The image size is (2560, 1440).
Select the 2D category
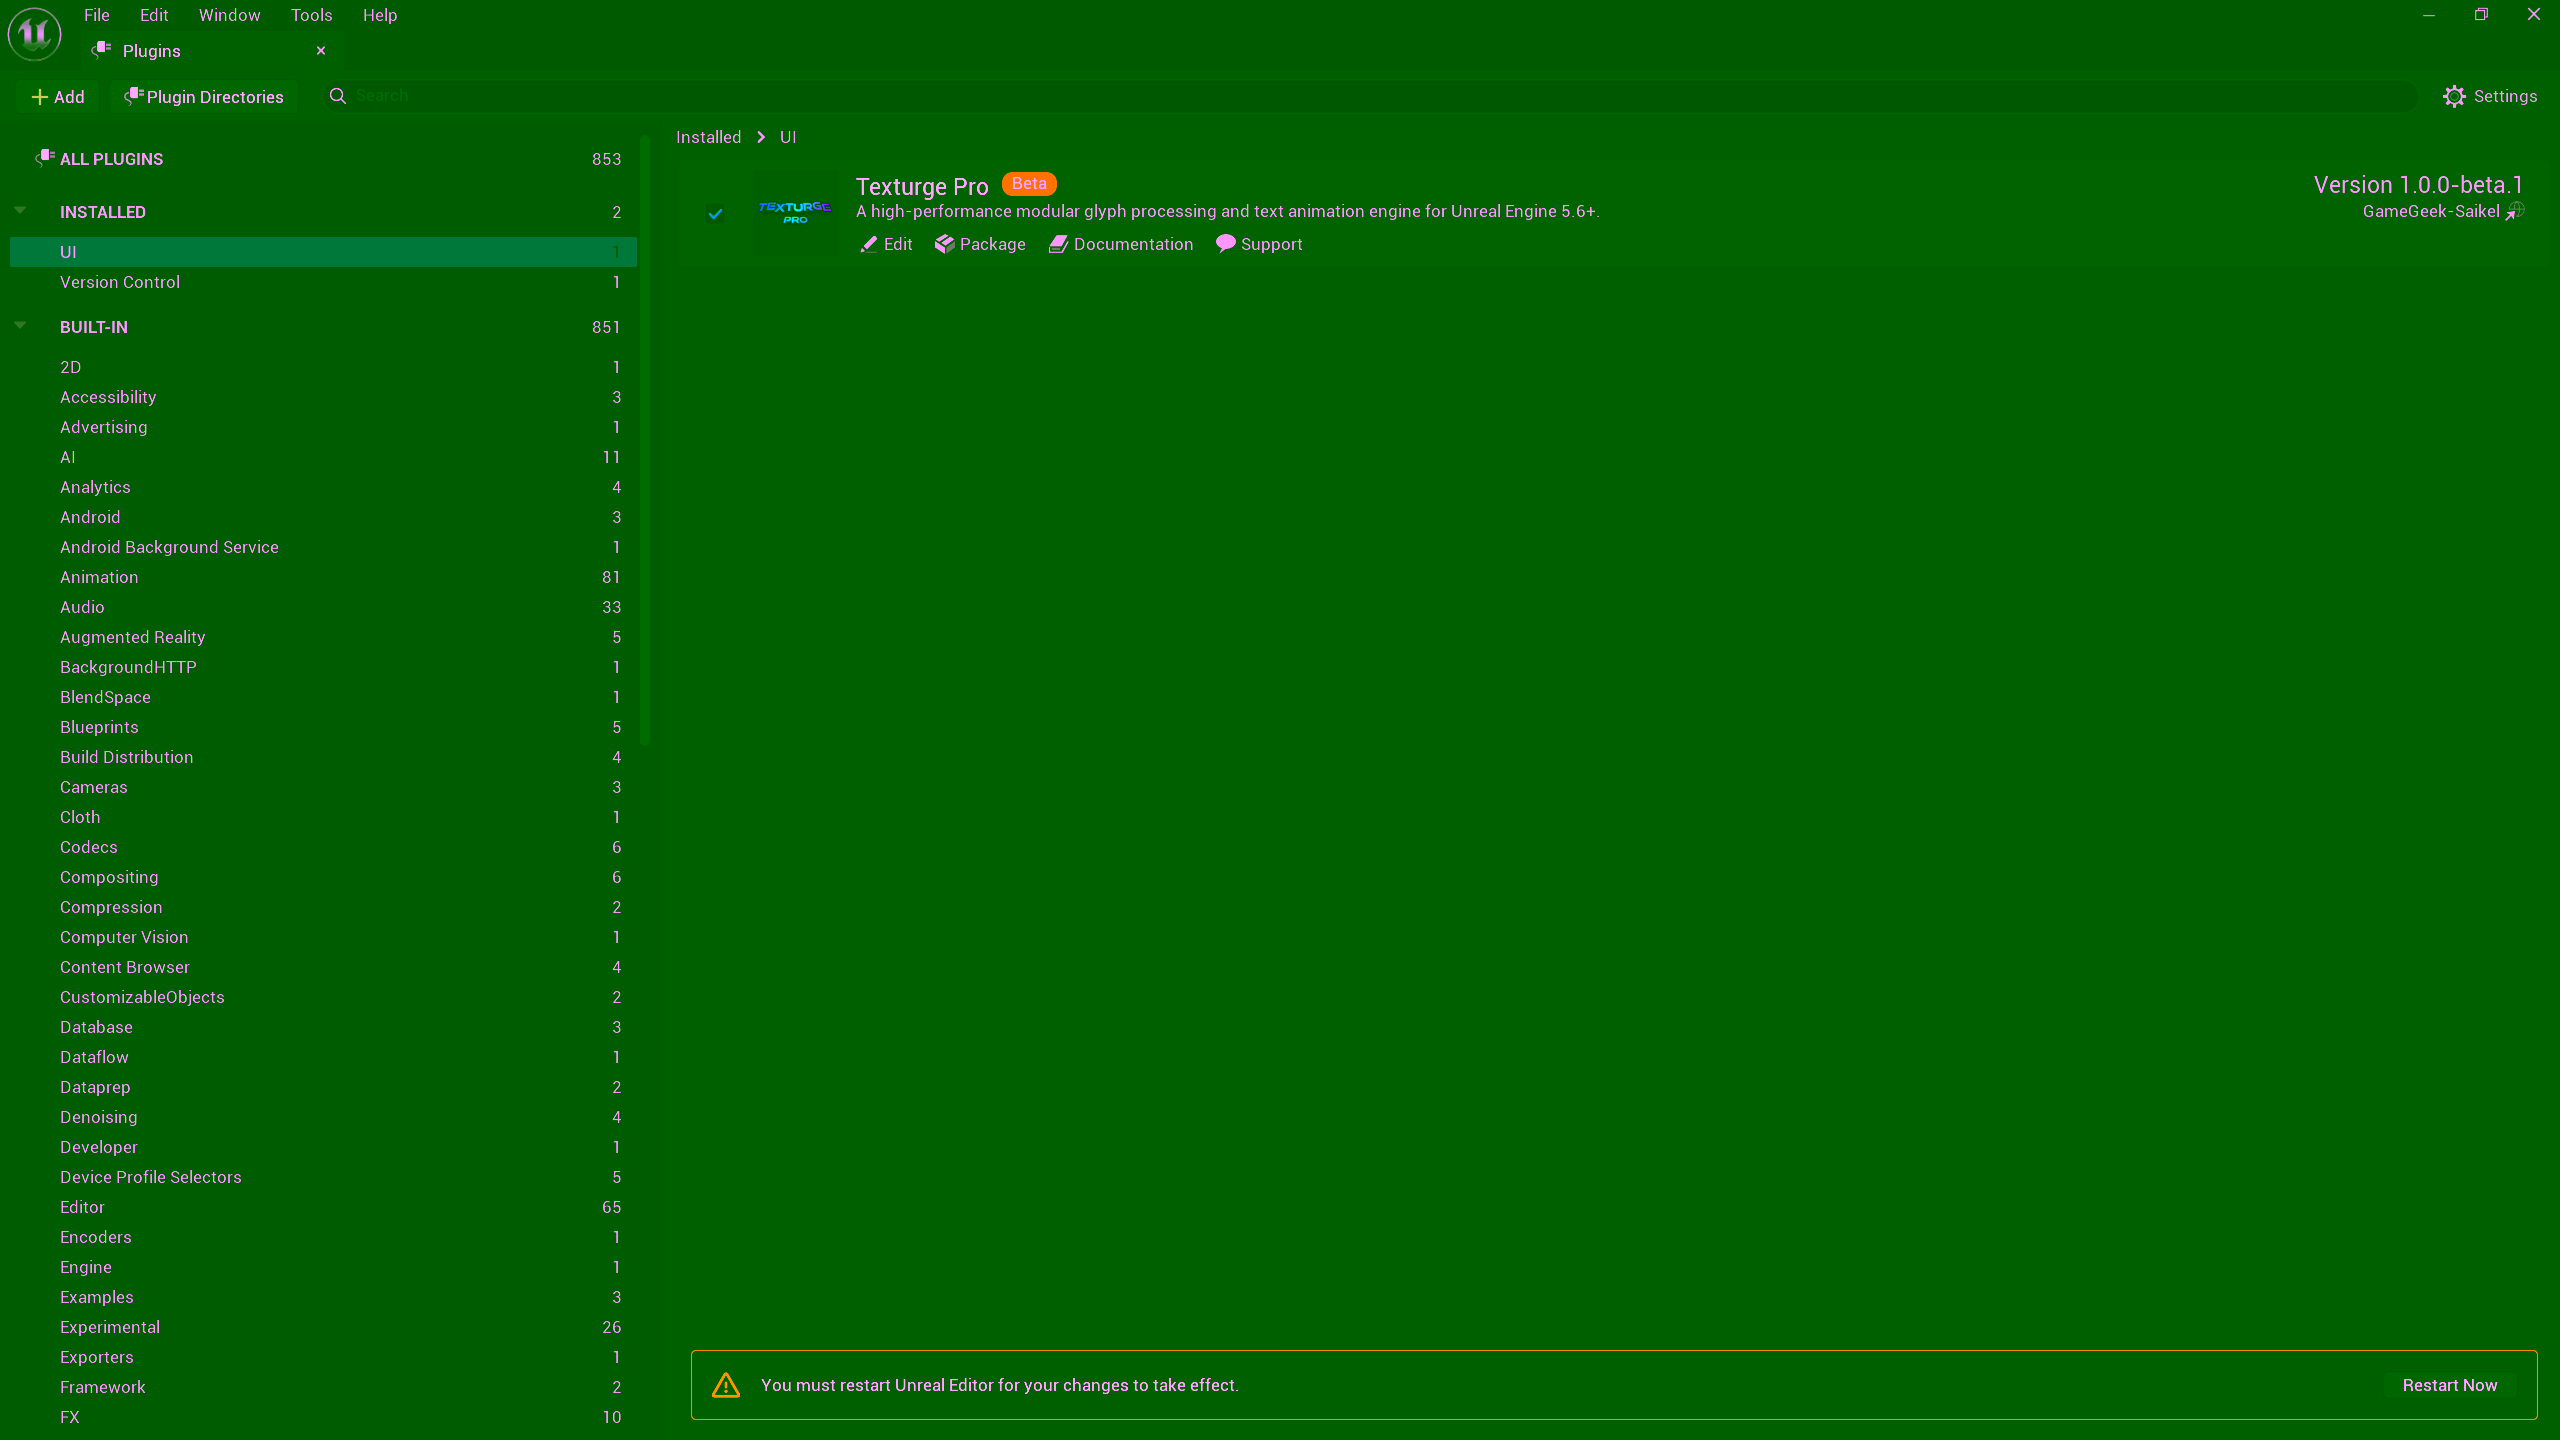[323, 367]
